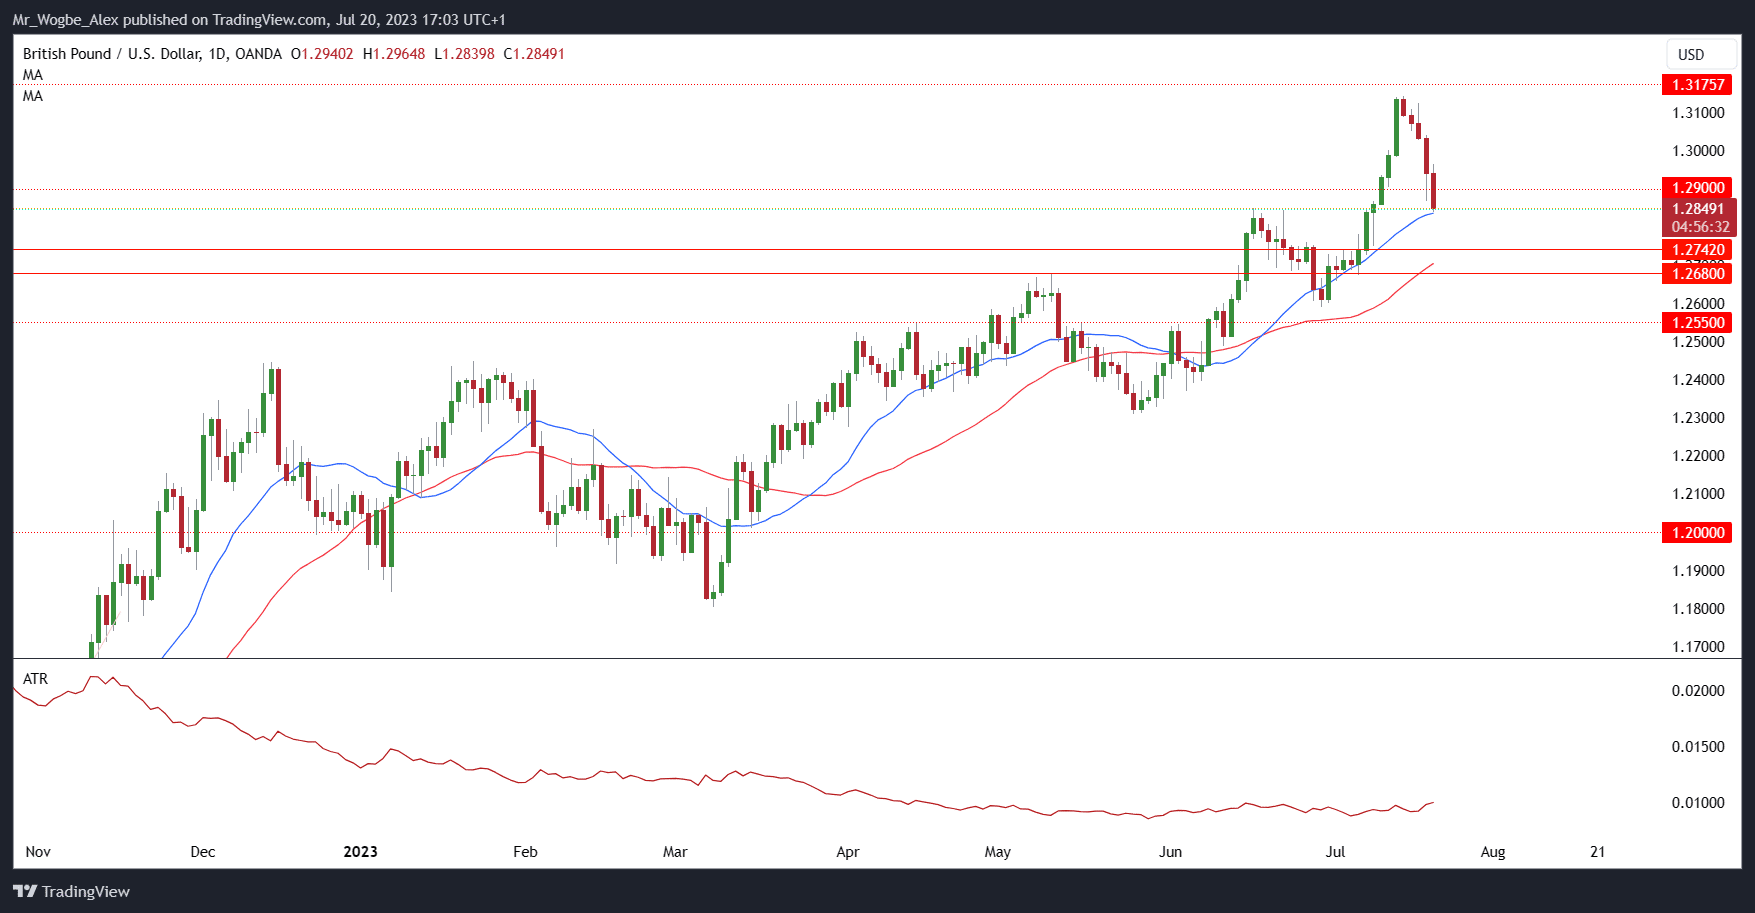
Task: Open the USD currency selector
Action: pyautogui.click(x=1701, y=54)
